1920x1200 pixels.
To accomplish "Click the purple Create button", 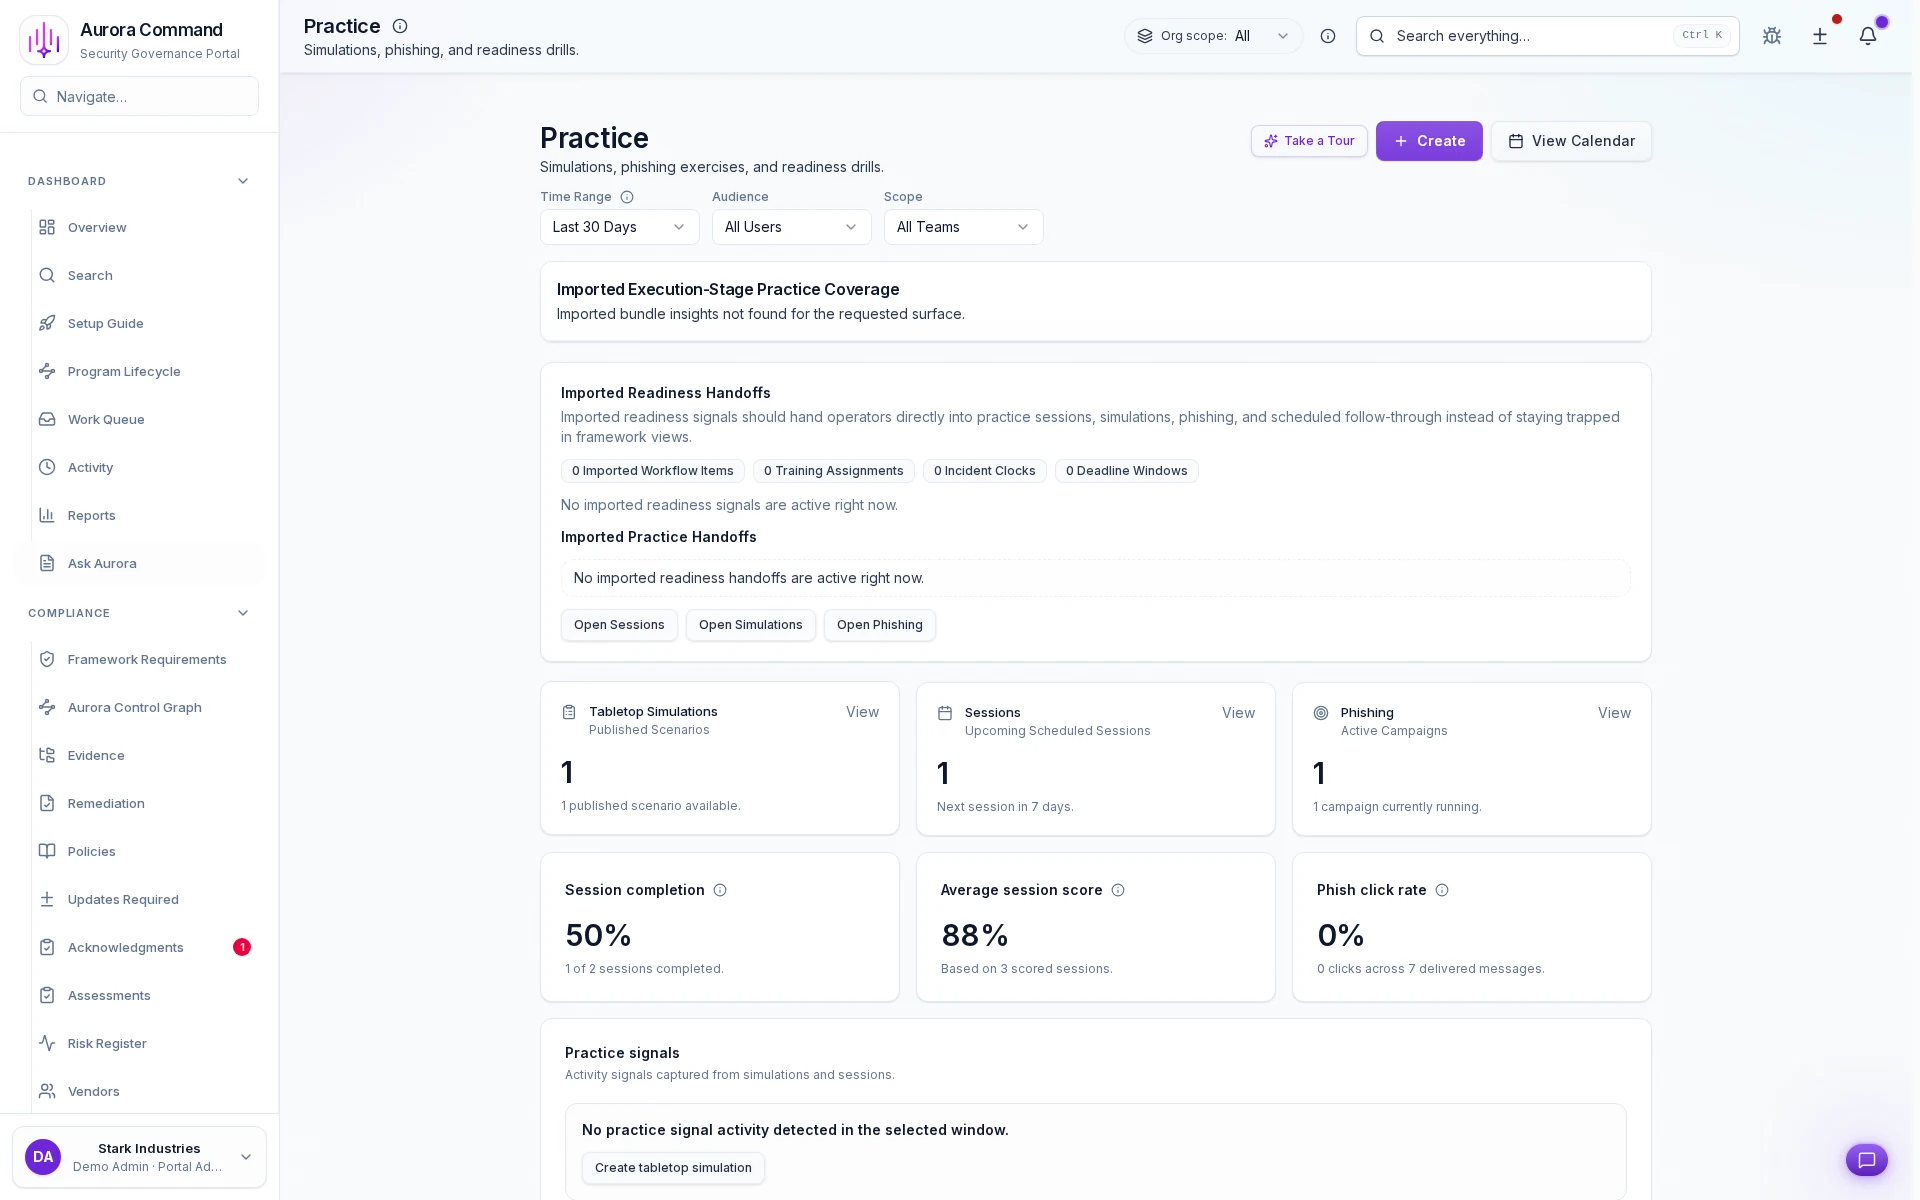I will pyautogui.click(x=1429, y=141).
